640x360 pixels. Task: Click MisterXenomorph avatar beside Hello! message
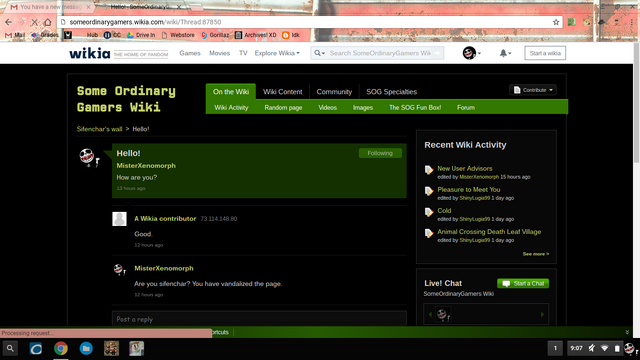click(x=89, y=157)
